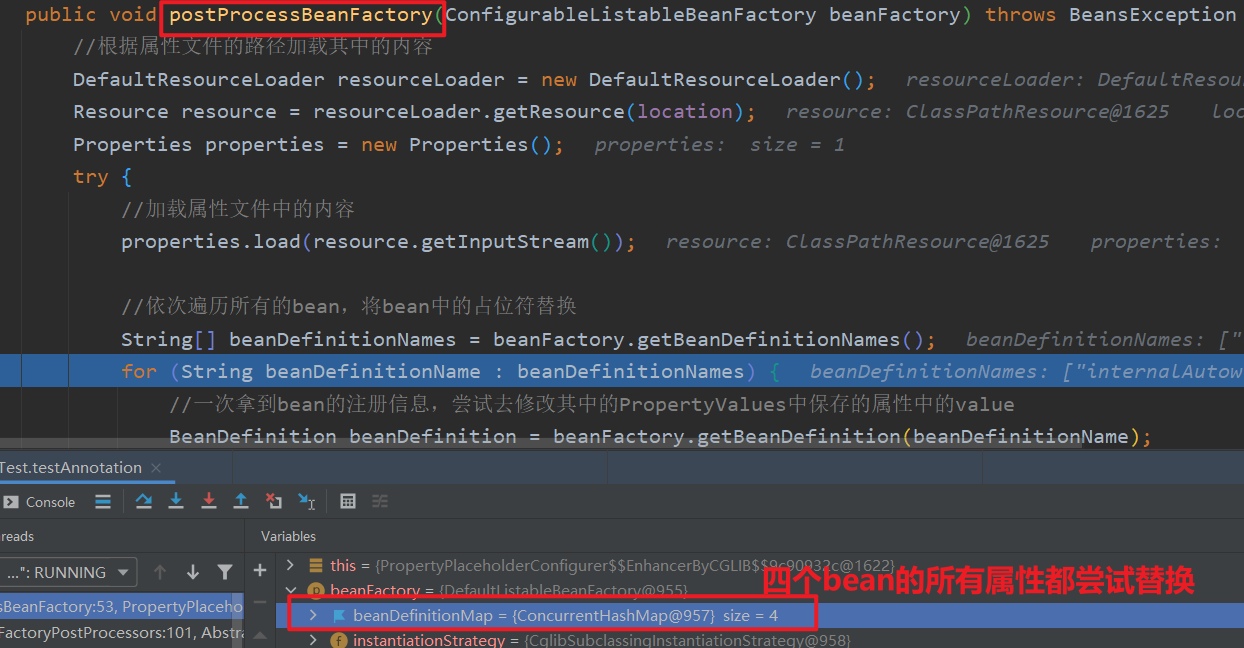
Task: Click the Show Execution Point icon
Action: [x=103, y=501]
